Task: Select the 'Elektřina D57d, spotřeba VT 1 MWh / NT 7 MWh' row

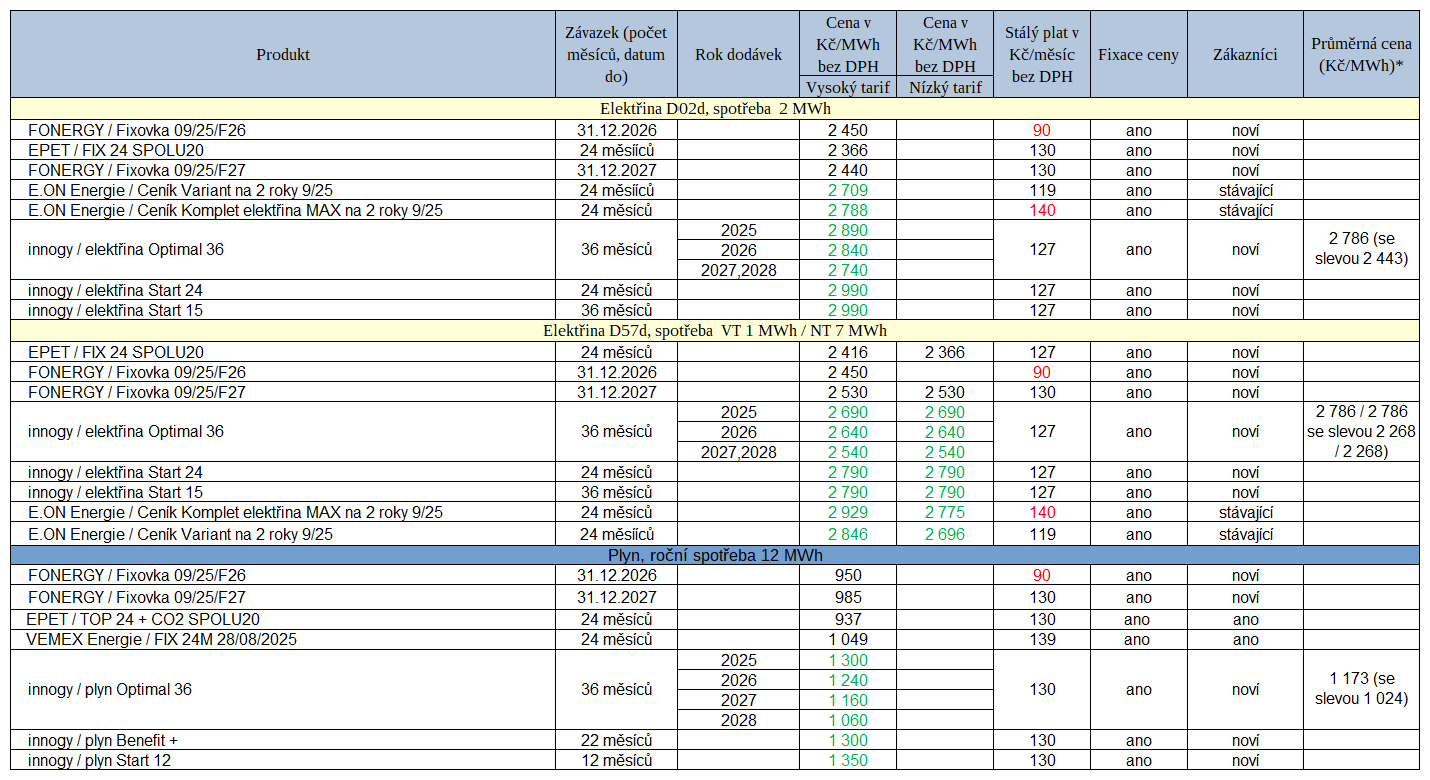Action: [x=715, y=330]
